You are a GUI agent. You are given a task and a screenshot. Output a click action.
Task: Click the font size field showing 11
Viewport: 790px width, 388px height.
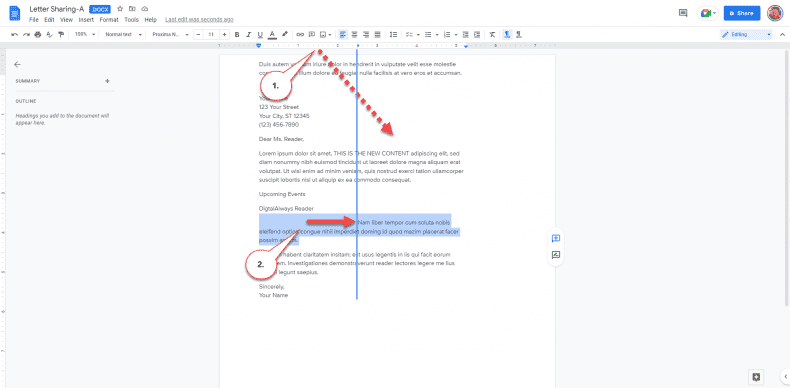point(211,34)
